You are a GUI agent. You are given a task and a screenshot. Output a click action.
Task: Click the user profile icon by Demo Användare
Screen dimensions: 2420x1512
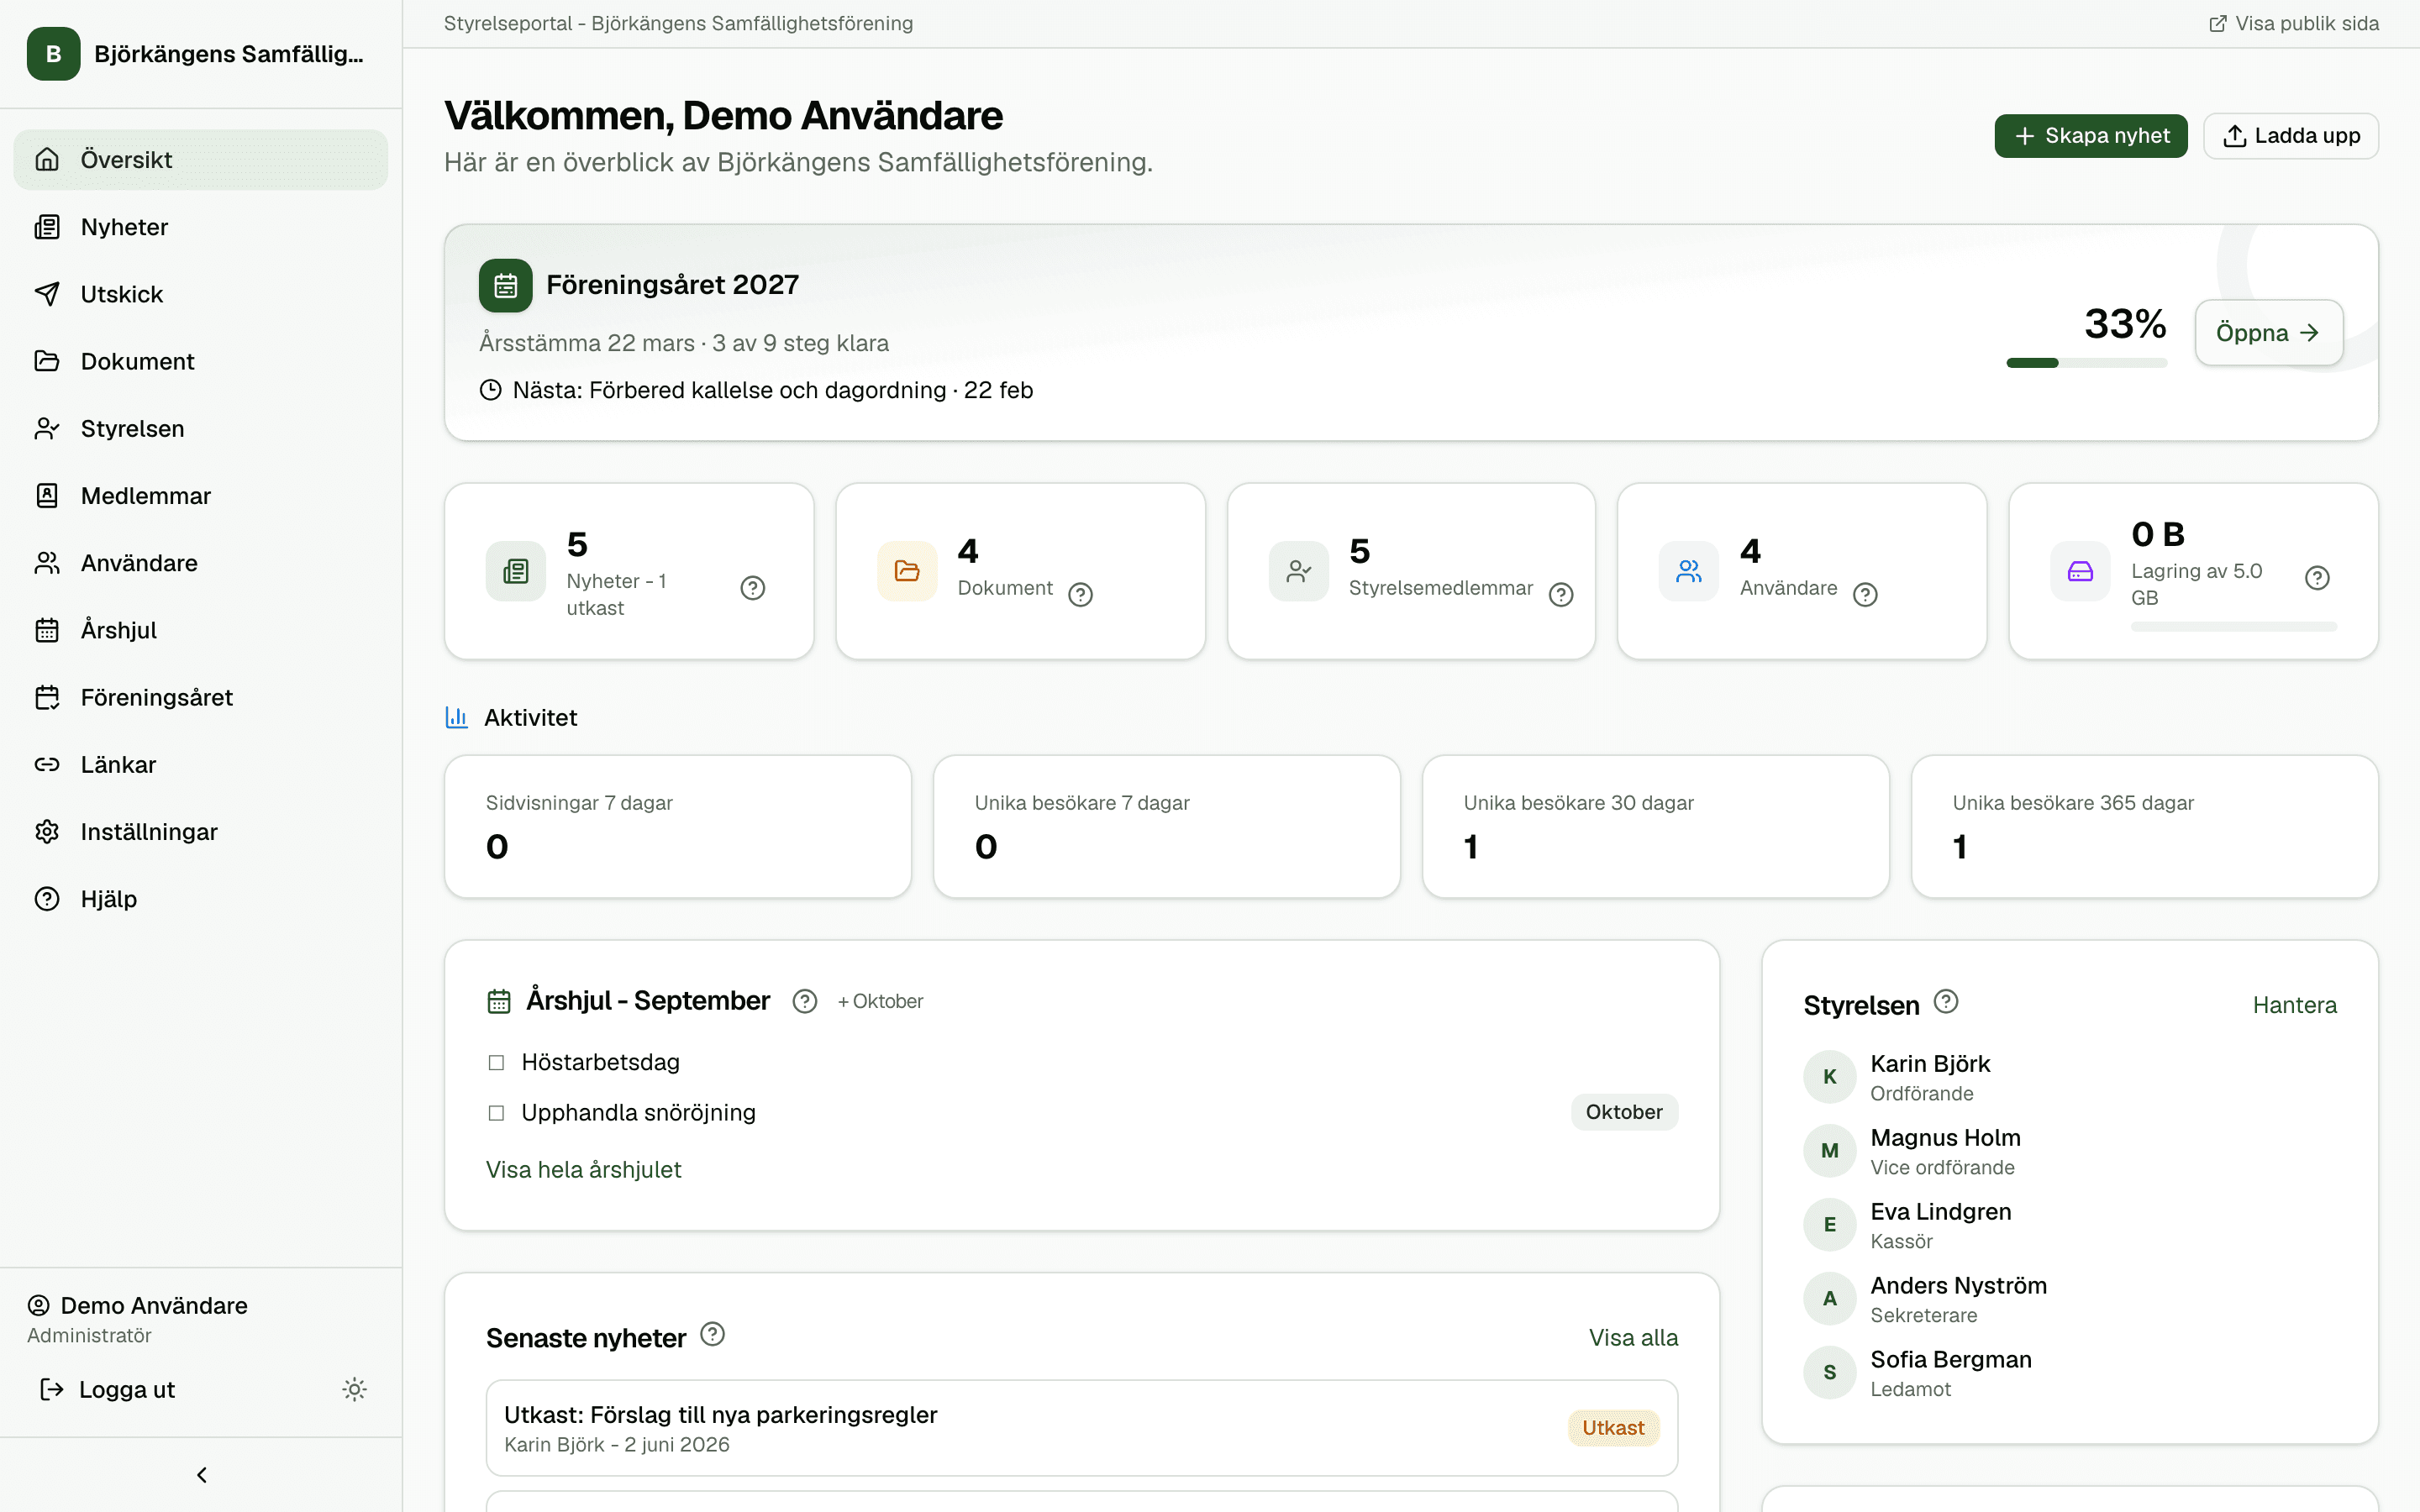coord(38,1305)
